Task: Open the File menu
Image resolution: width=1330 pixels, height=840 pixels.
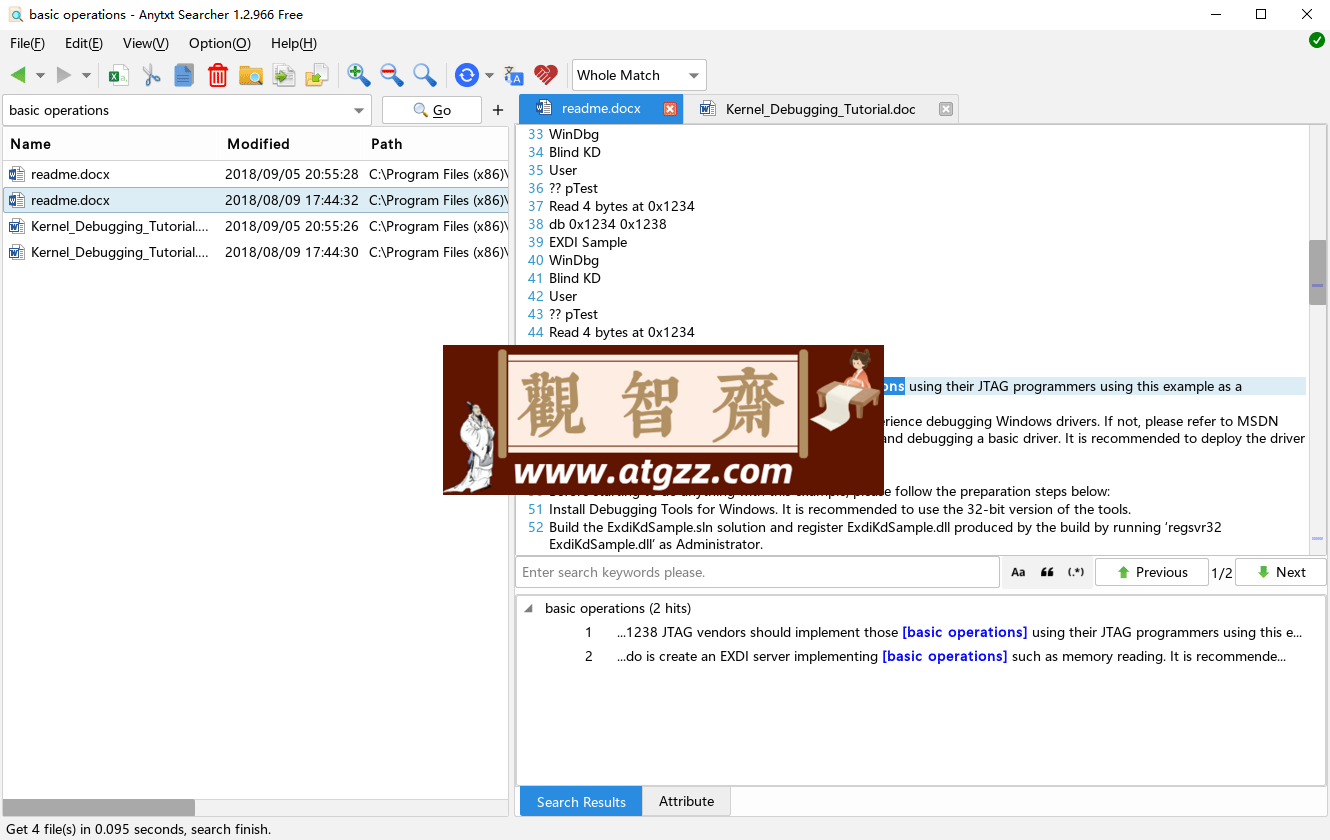Action: [x=27, y=43]
